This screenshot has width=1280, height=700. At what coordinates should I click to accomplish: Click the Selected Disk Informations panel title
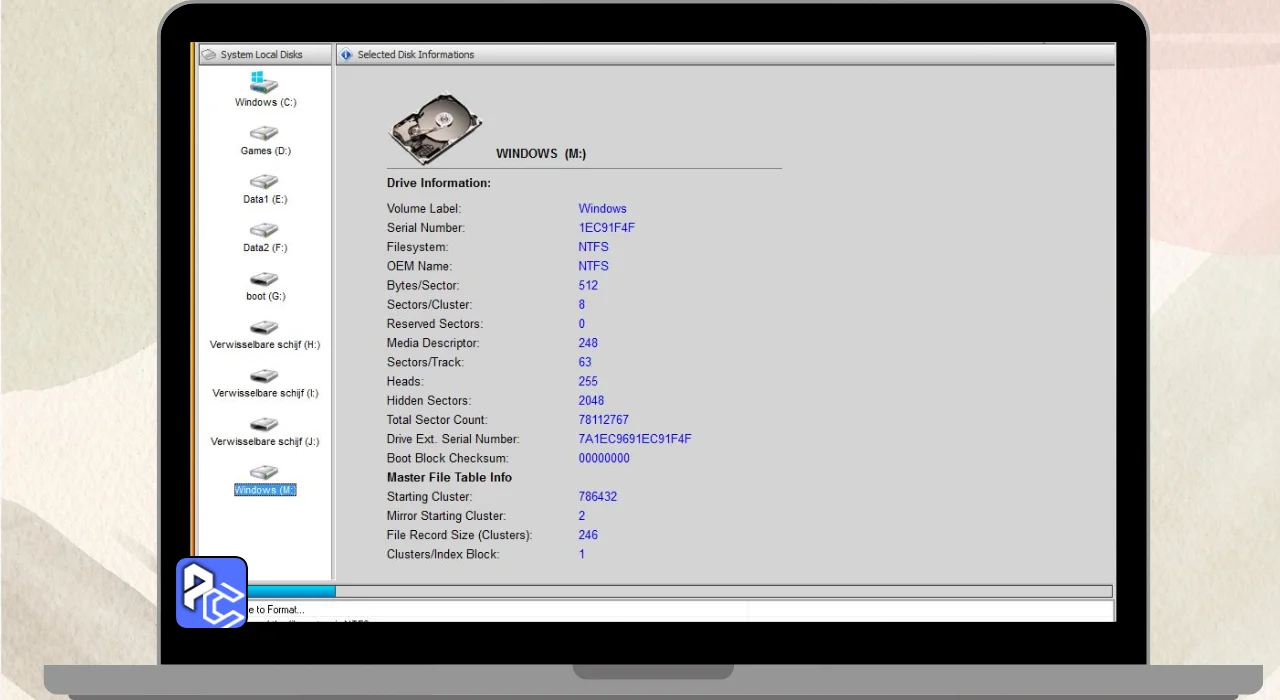(415, 55)
